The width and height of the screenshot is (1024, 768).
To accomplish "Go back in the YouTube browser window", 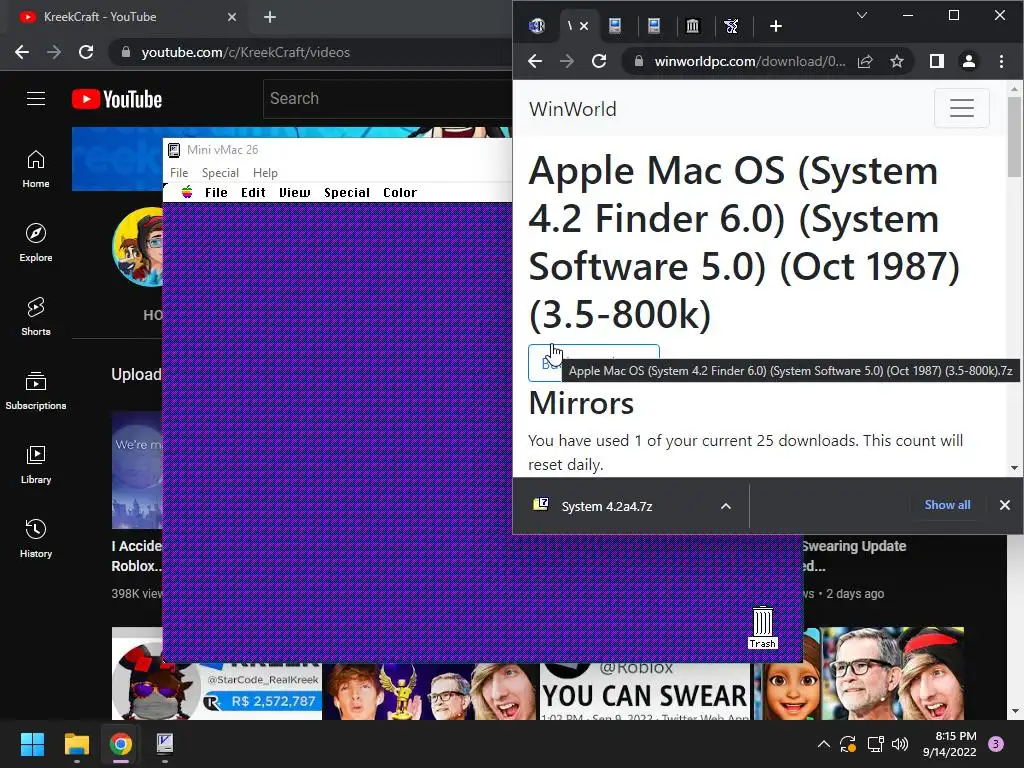I will coord(22,52).
